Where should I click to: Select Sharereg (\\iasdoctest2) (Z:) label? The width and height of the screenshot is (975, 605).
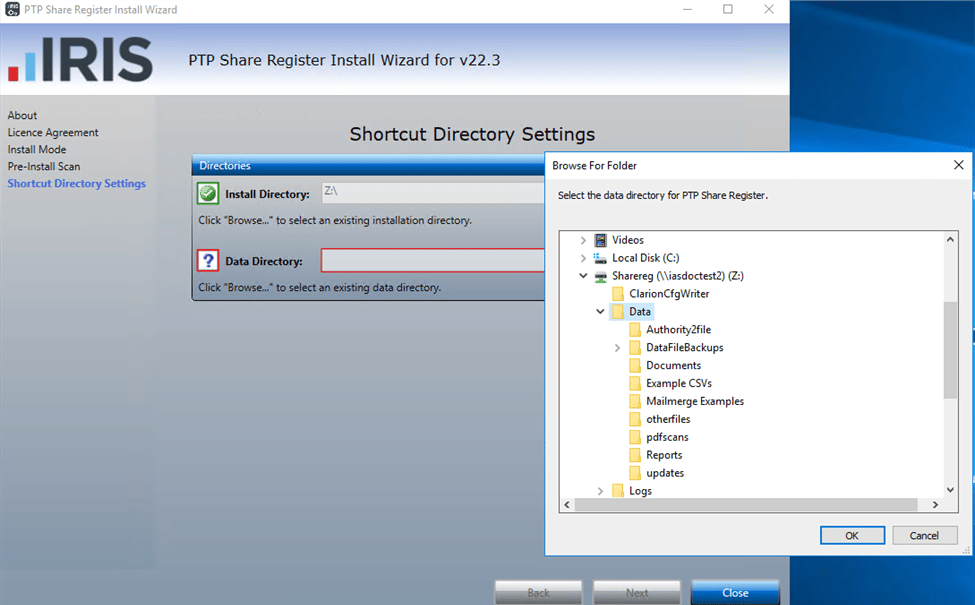click(678, 276)
